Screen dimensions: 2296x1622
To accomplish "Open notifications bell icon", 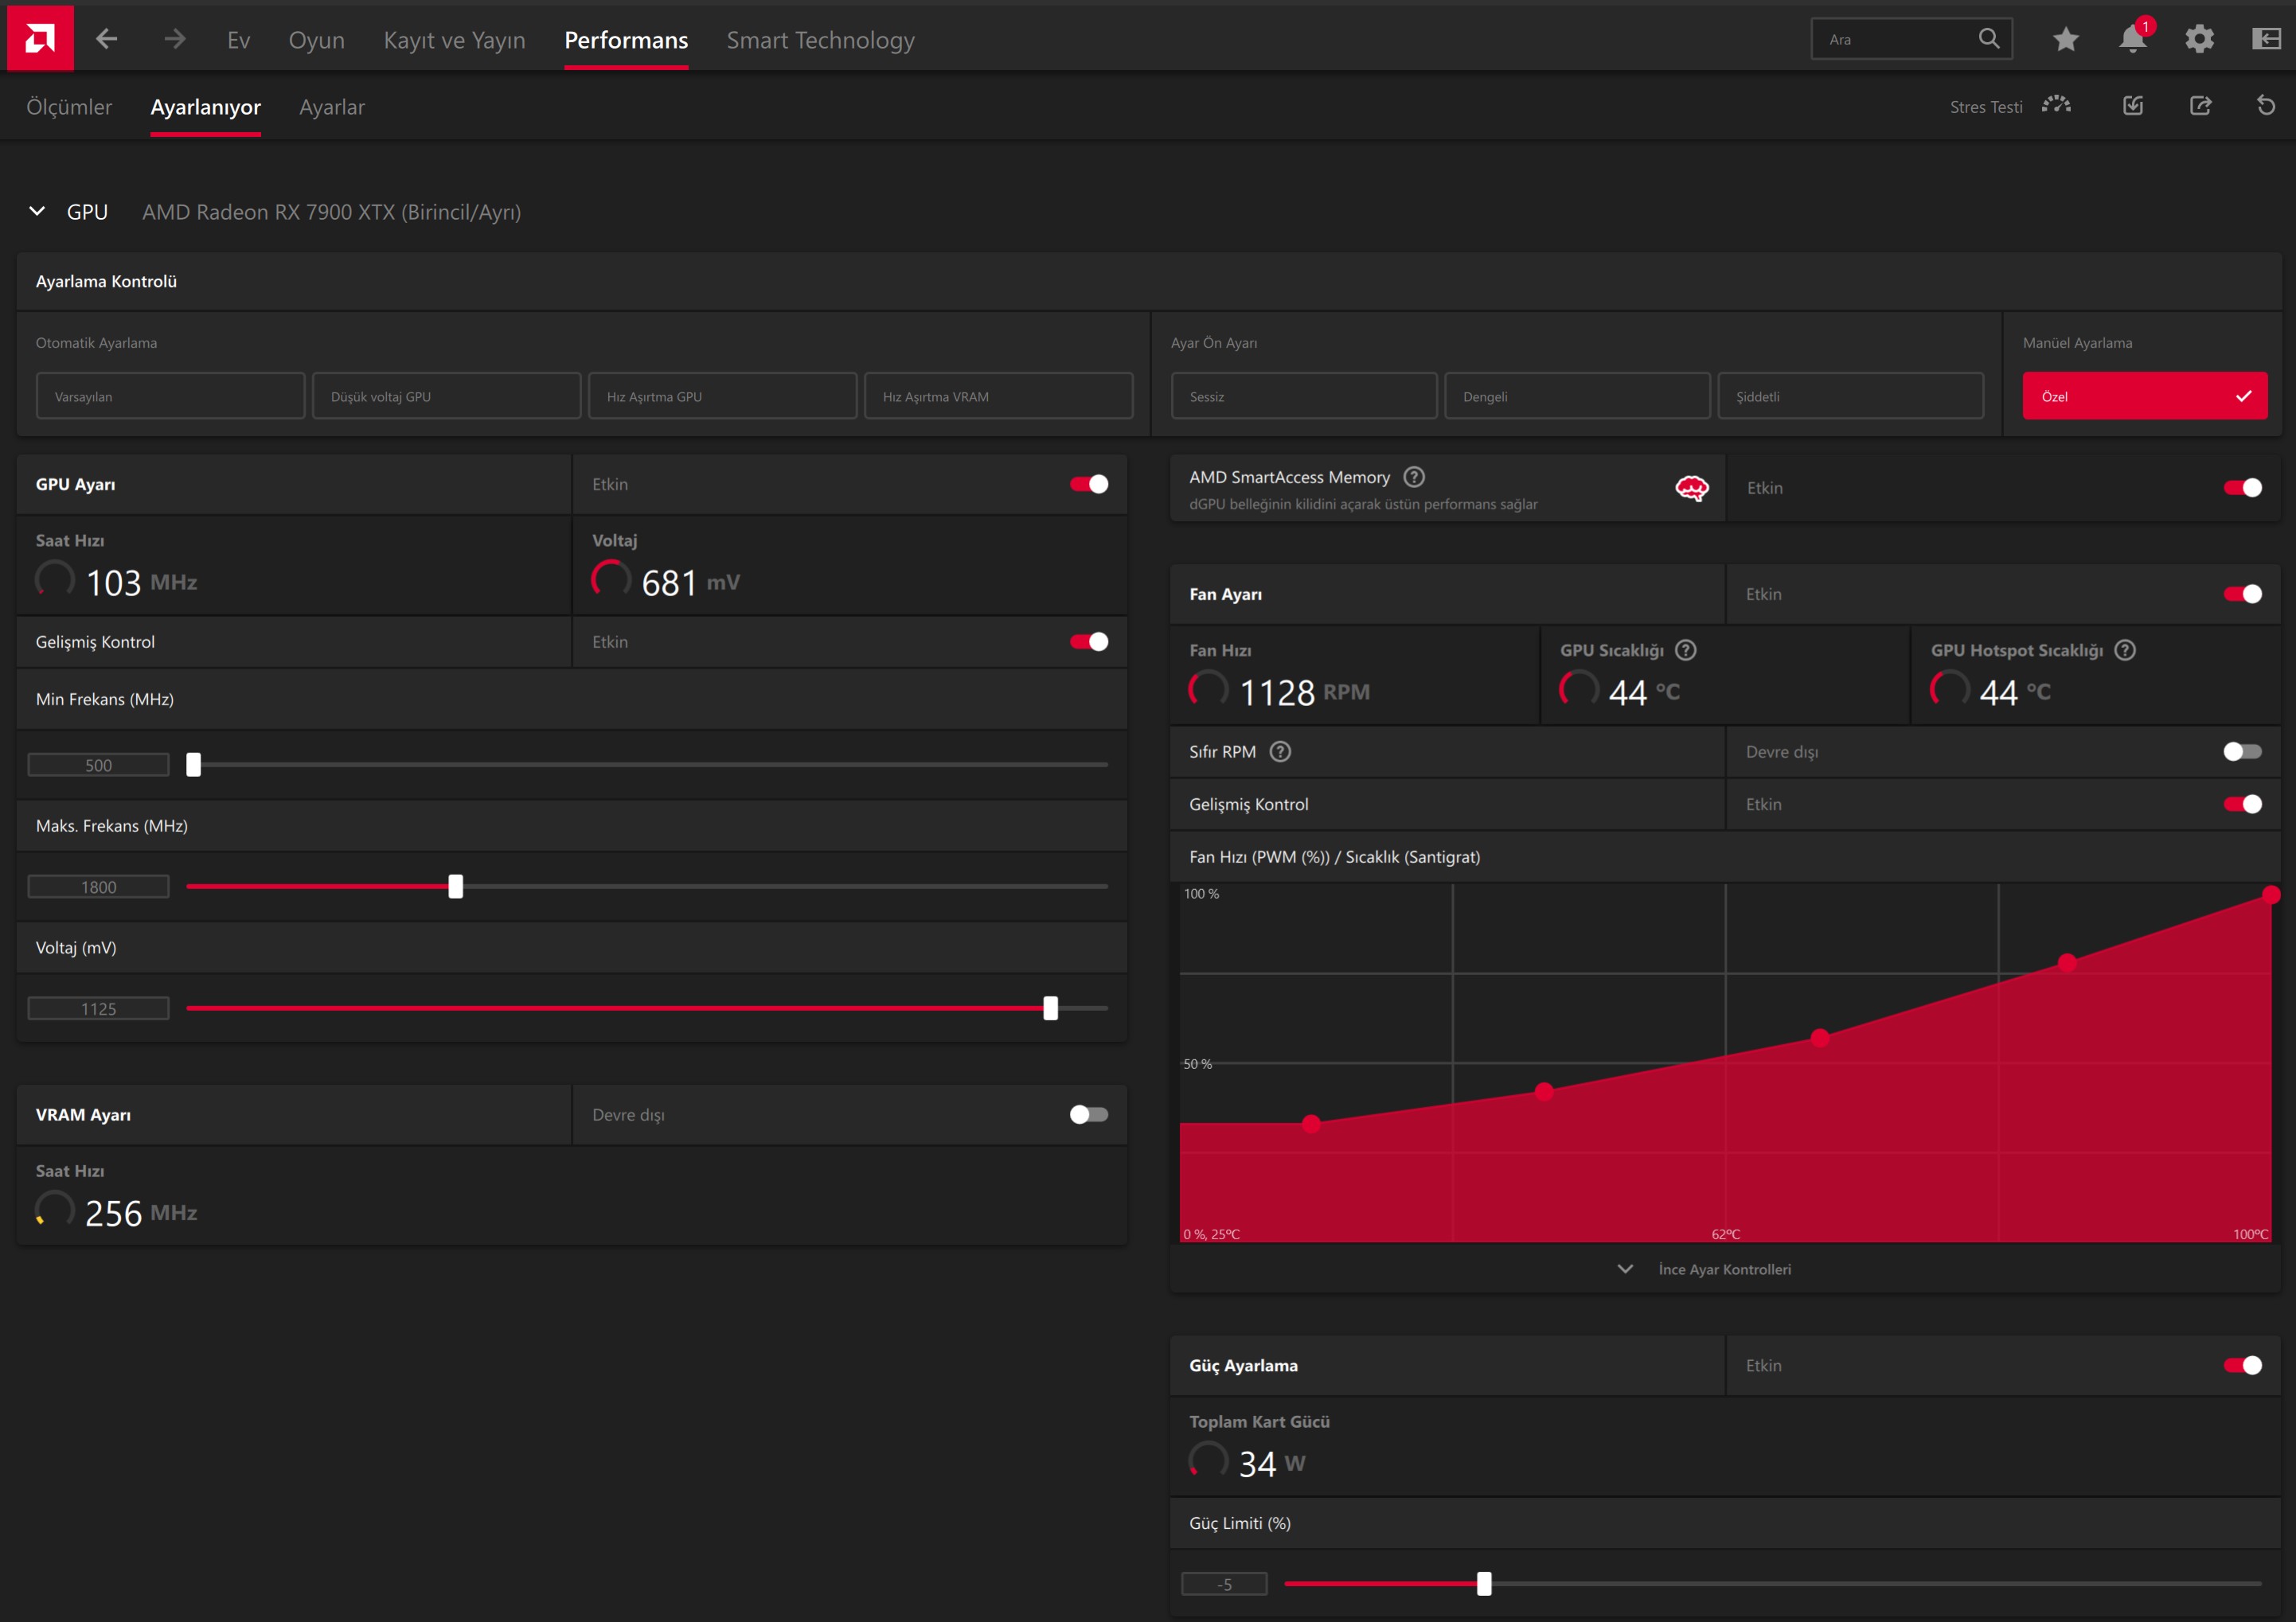I will click(2132, 39).
